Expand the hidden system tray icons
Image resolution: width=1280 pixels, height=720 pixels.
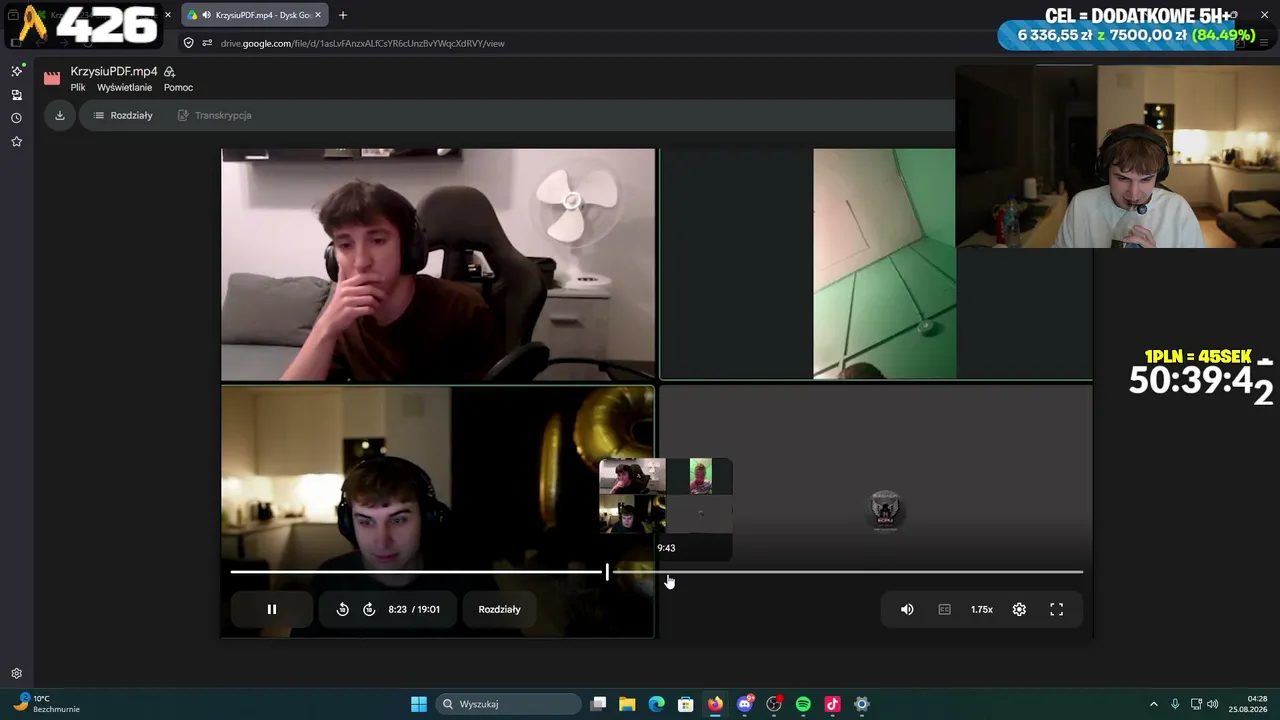coord(1153,704)
